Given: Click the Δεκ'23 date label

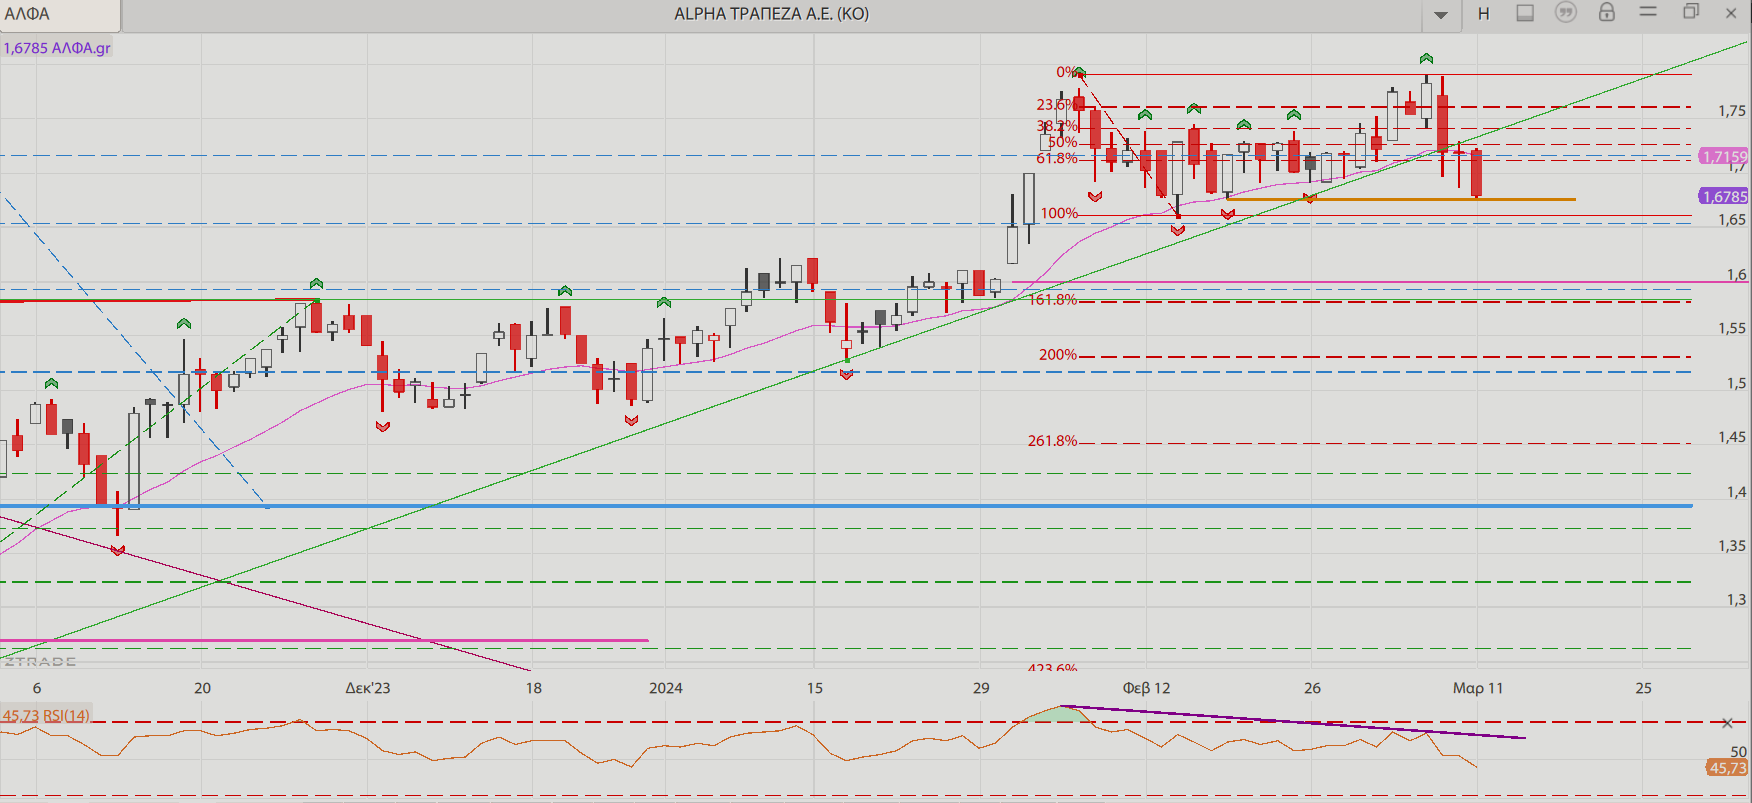Looking at the screenshot, I should 368,688.
